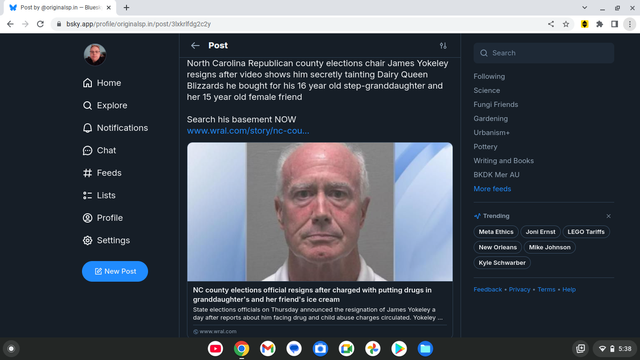Open Play Store from the shelf
This screenshot has width=640, height=360.
click(399, 349)
